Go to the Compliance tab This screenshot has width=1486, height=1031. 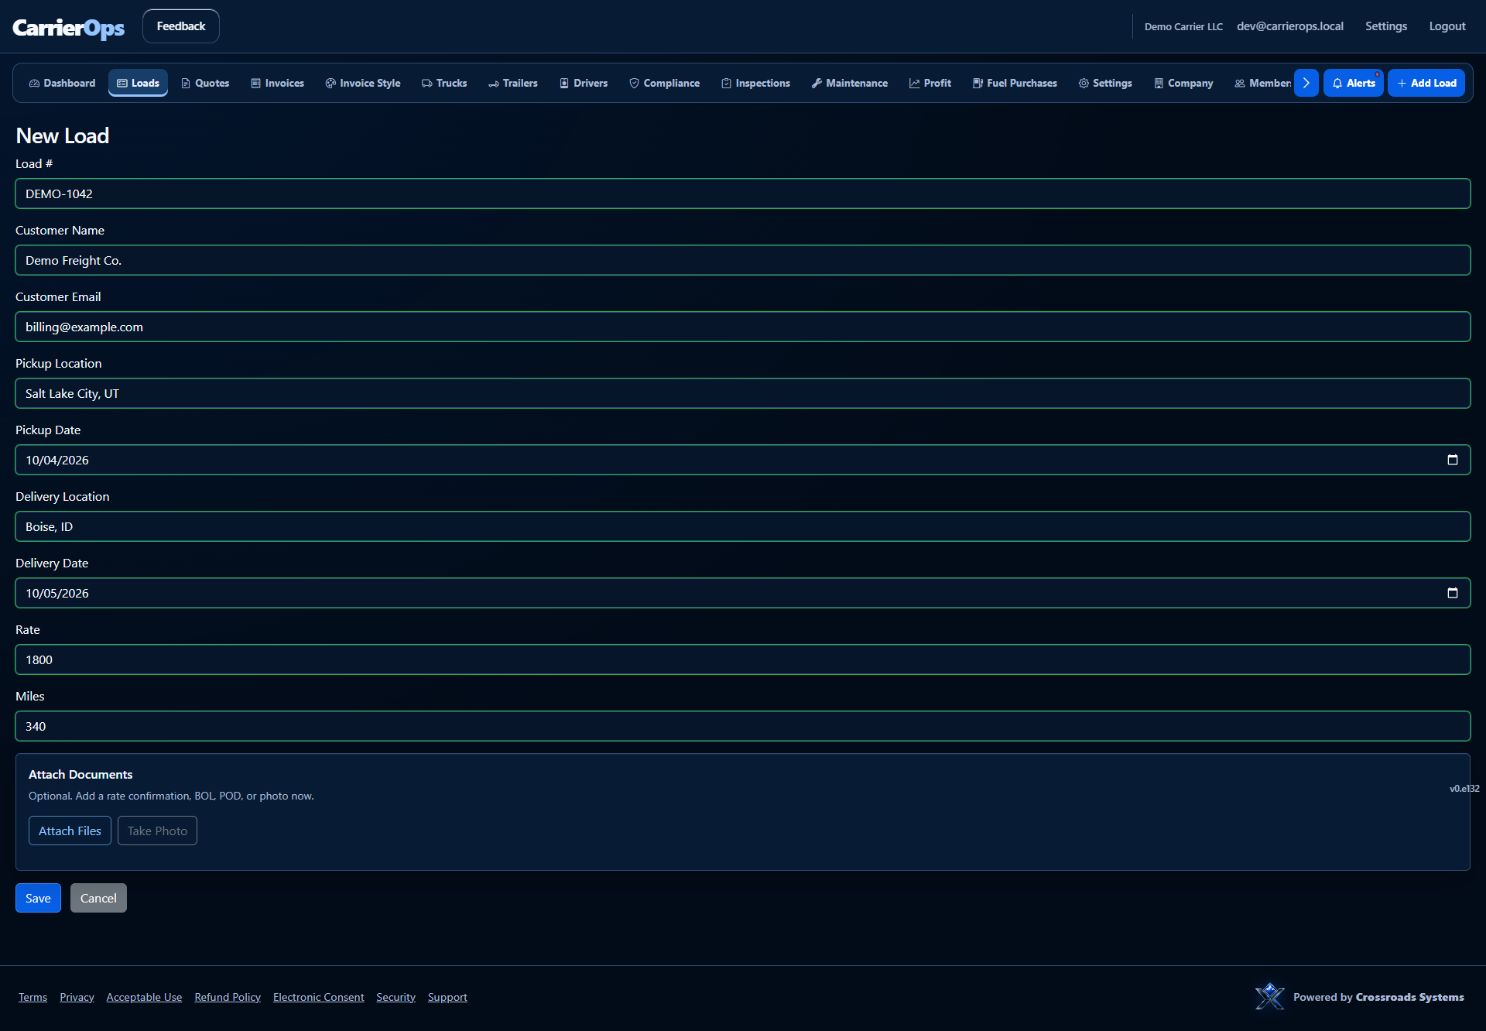pyautogui.click(x=664, y=83)
